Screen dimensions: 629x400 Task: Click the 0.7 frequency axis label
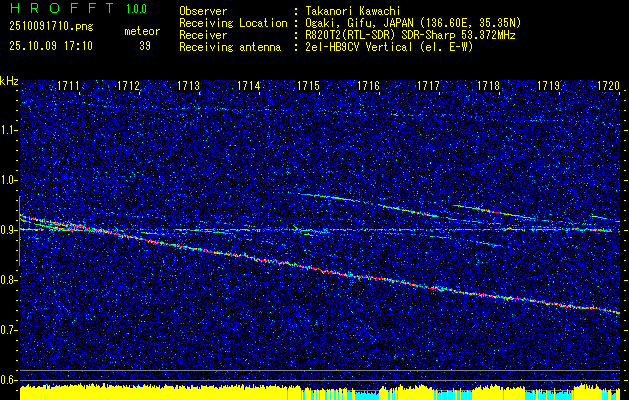8,330
